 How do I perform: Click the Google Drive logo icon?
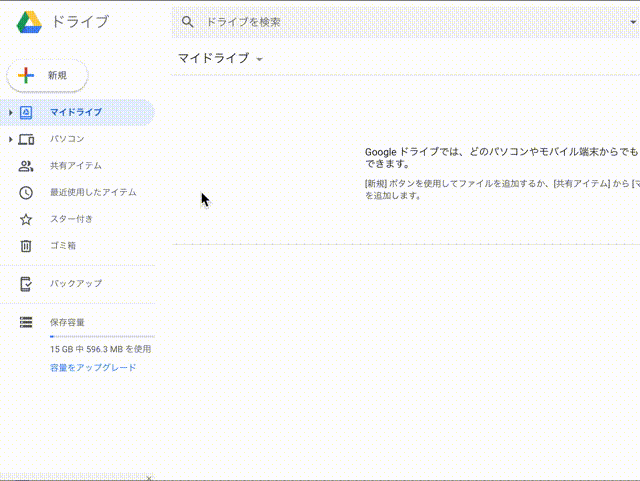(x=29, y=22)
